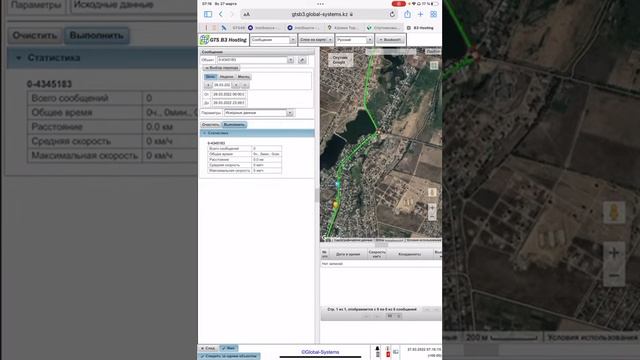Collapse the Выбор периода section

coord(221,68)
